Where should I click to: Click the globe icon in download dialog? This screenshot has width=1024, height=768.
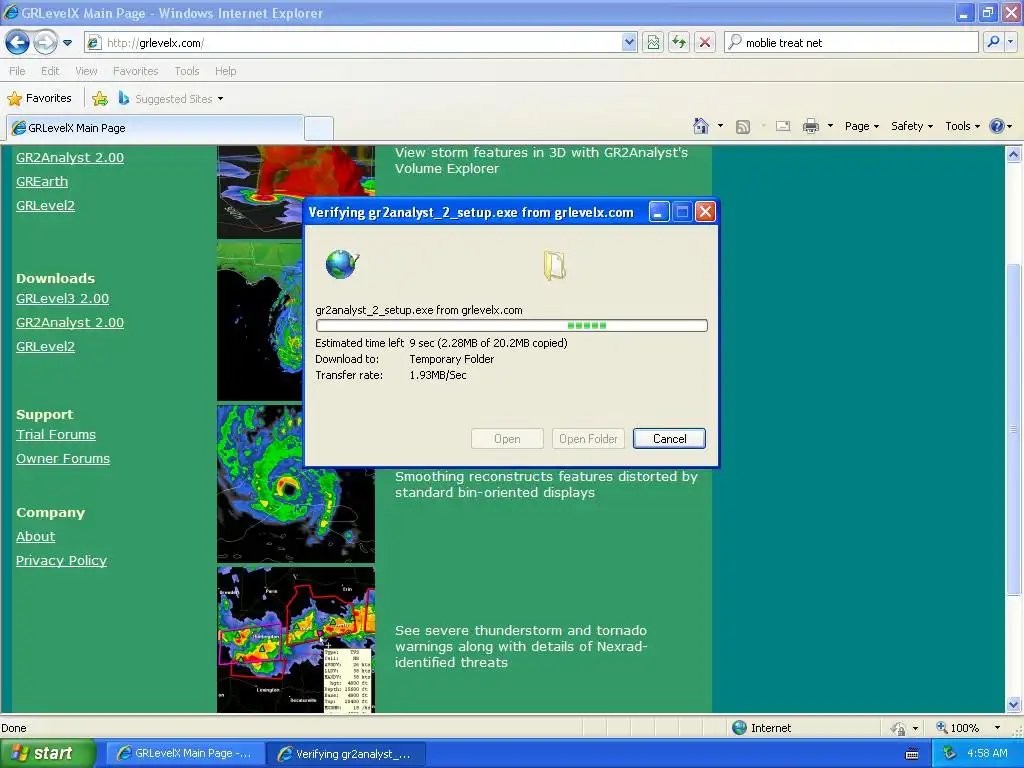pos(342,264)
